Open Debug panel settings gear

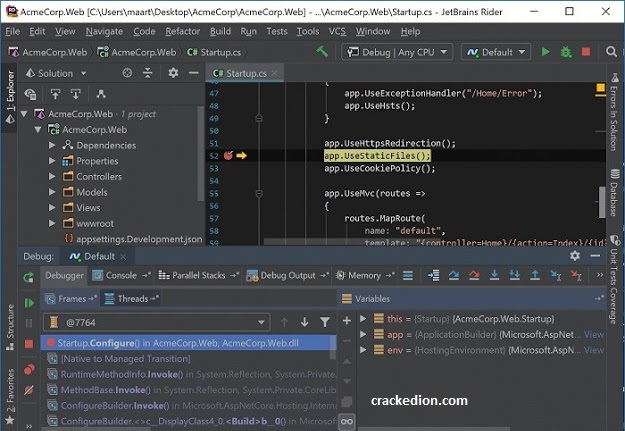click(574, 256)
